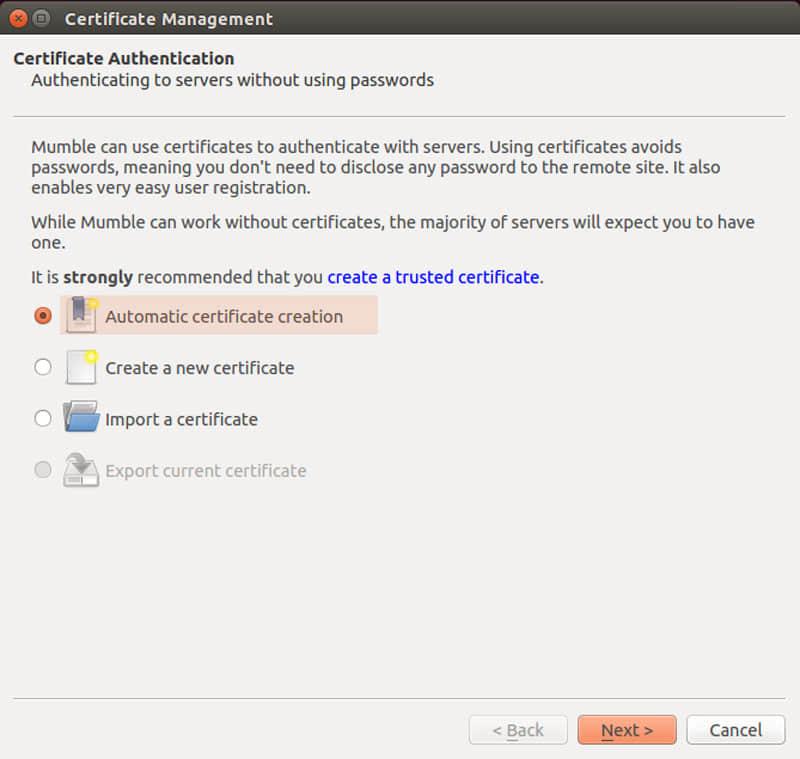Click the Automatic certificate creation icon

pyautogui.click(x=82, y=315)
